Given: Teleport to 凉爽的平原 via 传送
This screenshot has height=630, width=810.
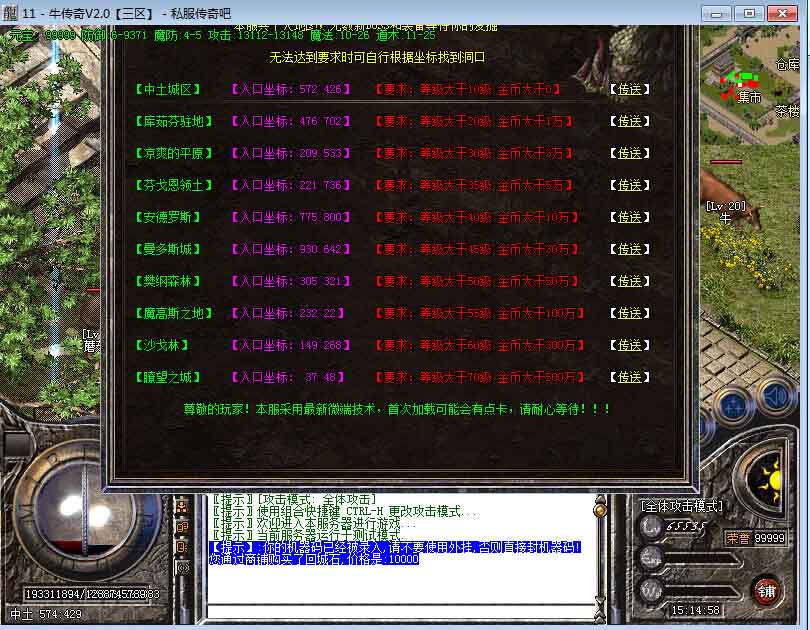Looking at the screenshot, I should [x=629, y=153].
